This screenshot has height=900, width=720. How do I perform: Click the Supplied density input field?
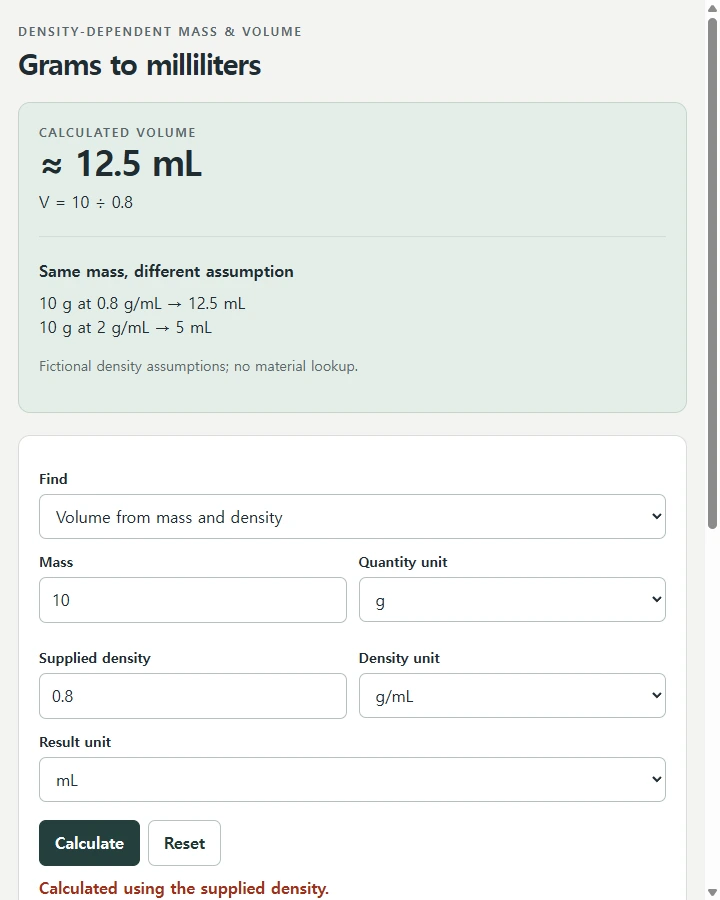coord(192,696)
